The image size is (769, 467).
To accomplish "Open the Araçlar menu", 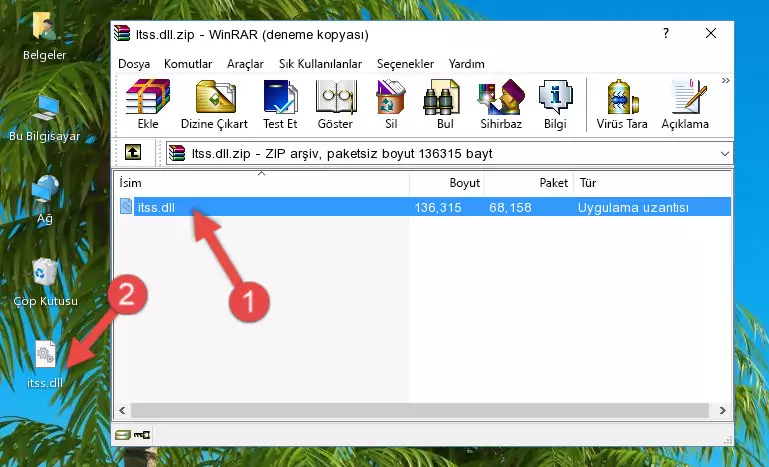I will [245, 64].
